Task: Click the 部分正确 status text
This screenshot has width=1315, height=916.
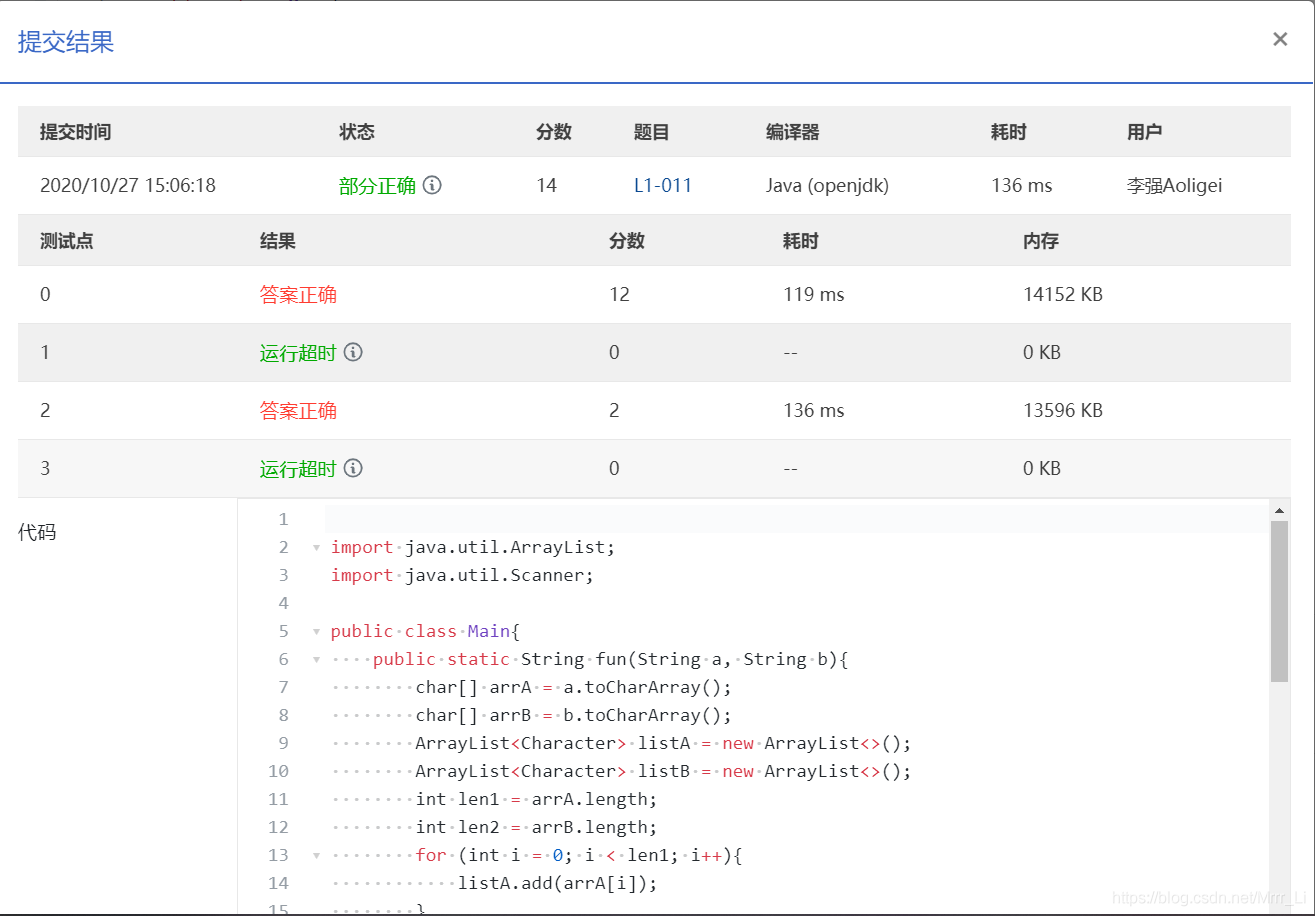Action: coord(377,185)
